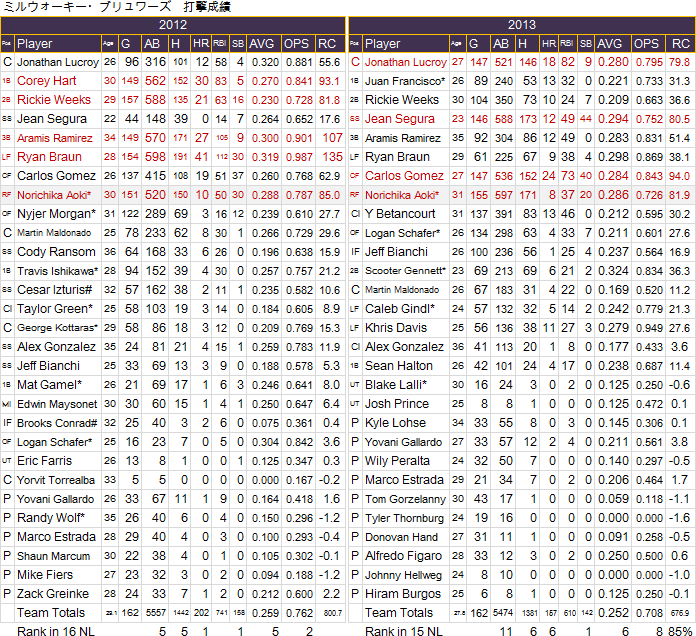Click Khris Davis player name
The image size is (696, 636).
(x=396, y=328)
